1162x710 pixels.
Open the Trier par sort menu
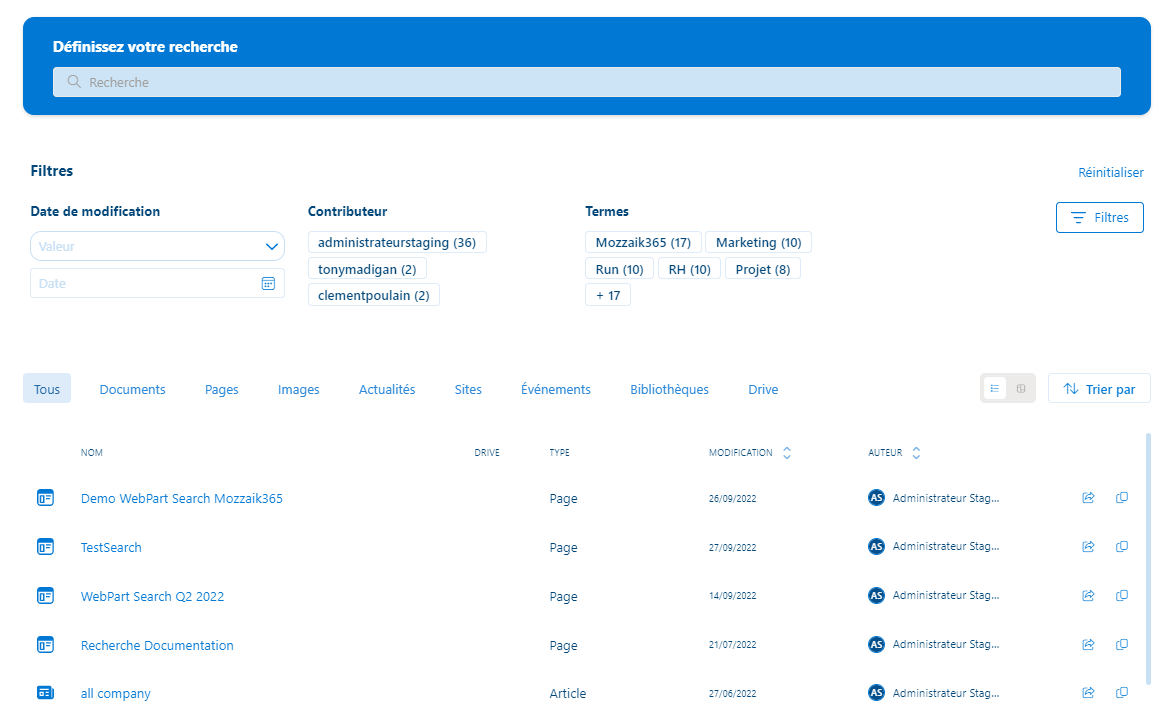point(1099,389)
